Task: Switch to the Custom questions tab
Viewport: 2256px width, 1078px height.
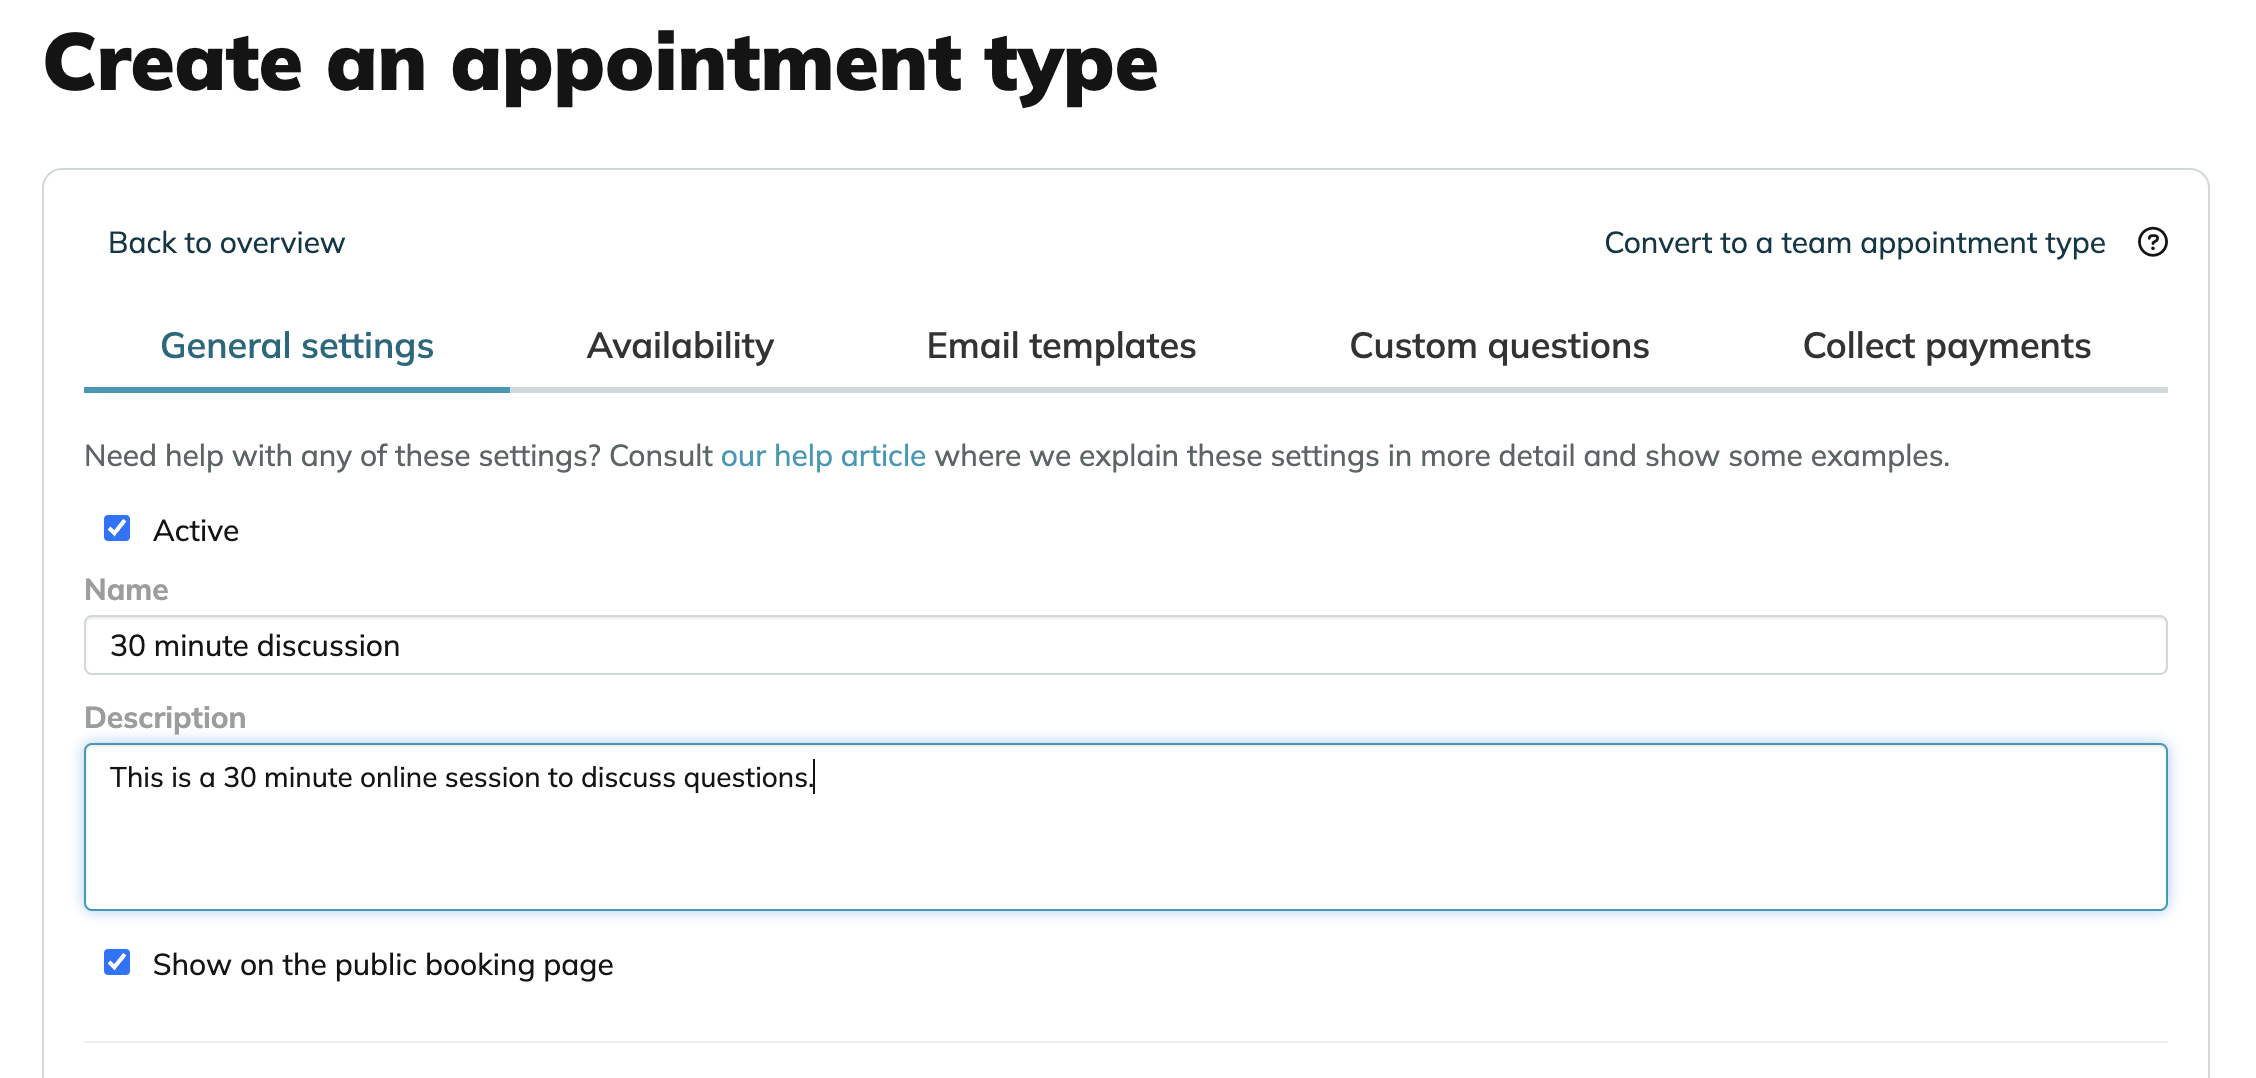Action: click(x=1499, y=346)
